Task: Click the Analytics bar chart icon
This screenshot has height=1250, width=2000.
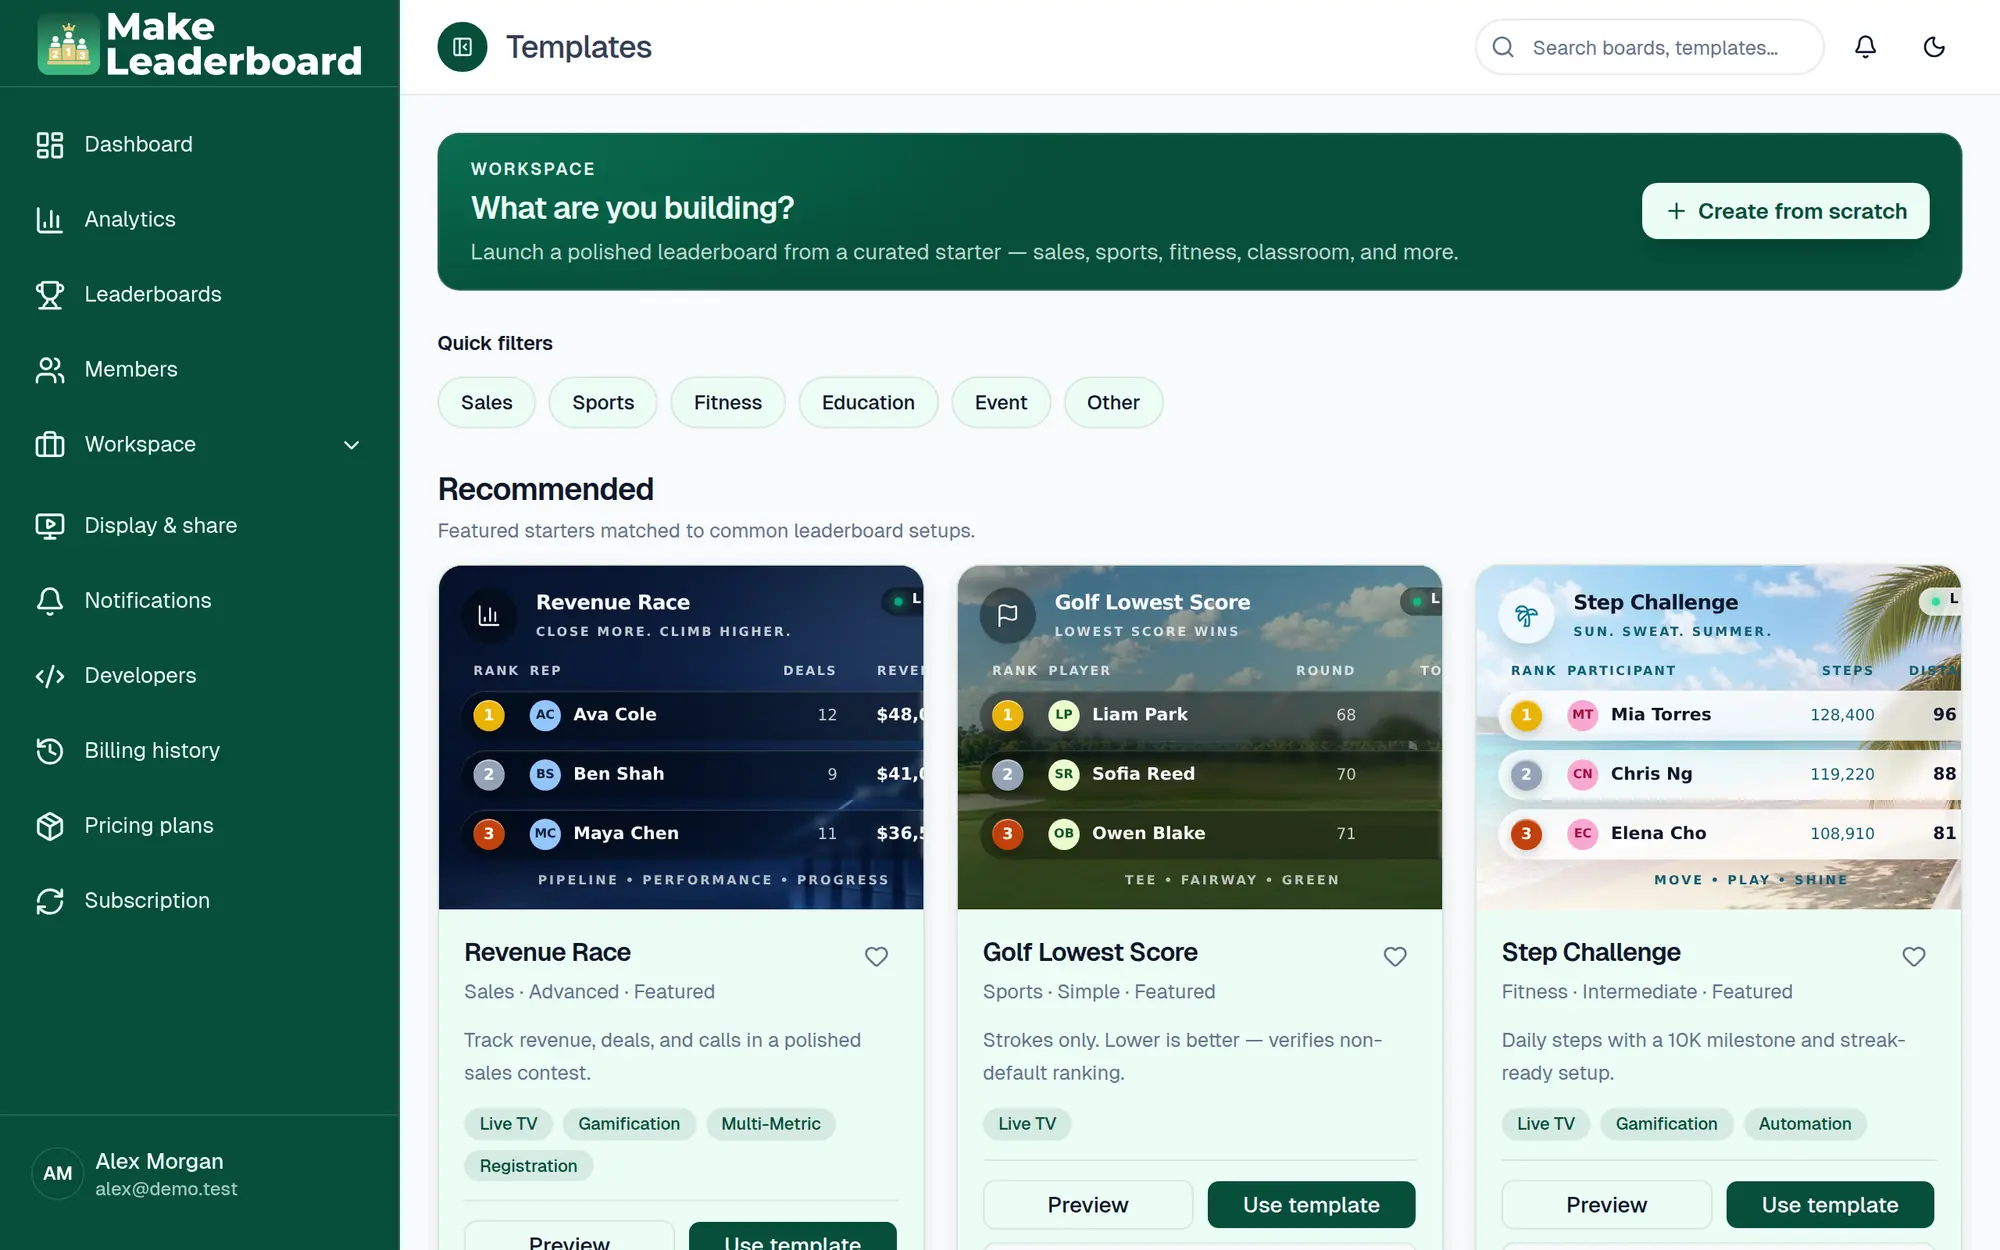Action: click(x=50, y=220)
